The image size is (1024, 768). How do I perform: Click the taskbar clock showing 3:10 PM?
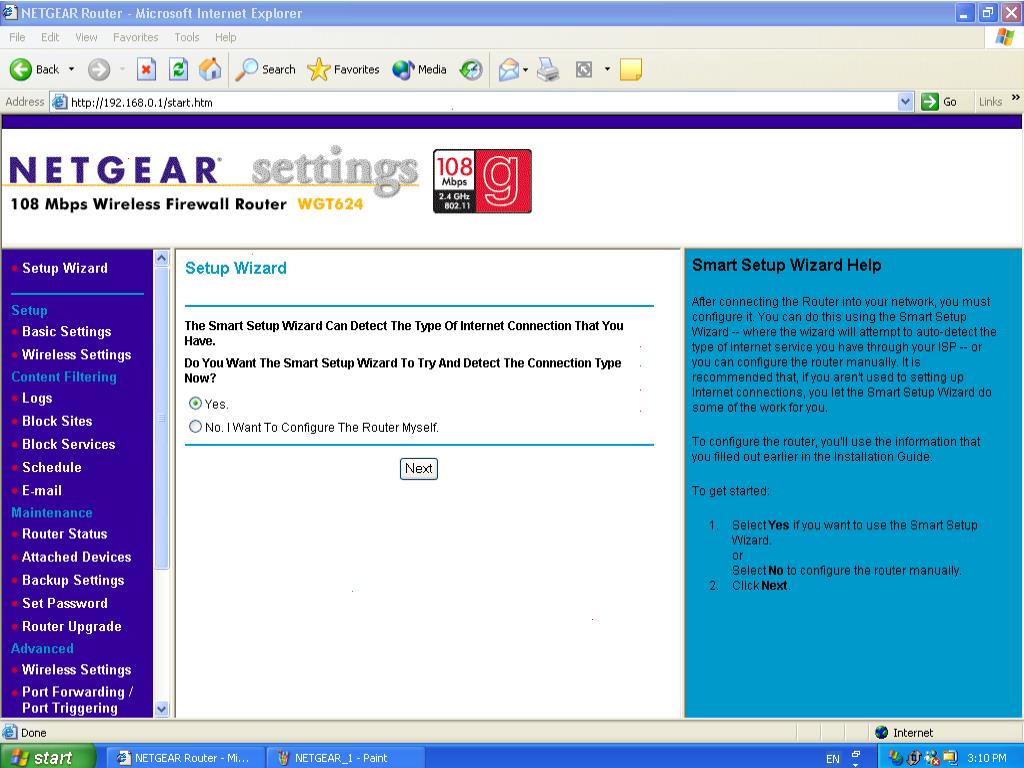[x=987, y=758]
